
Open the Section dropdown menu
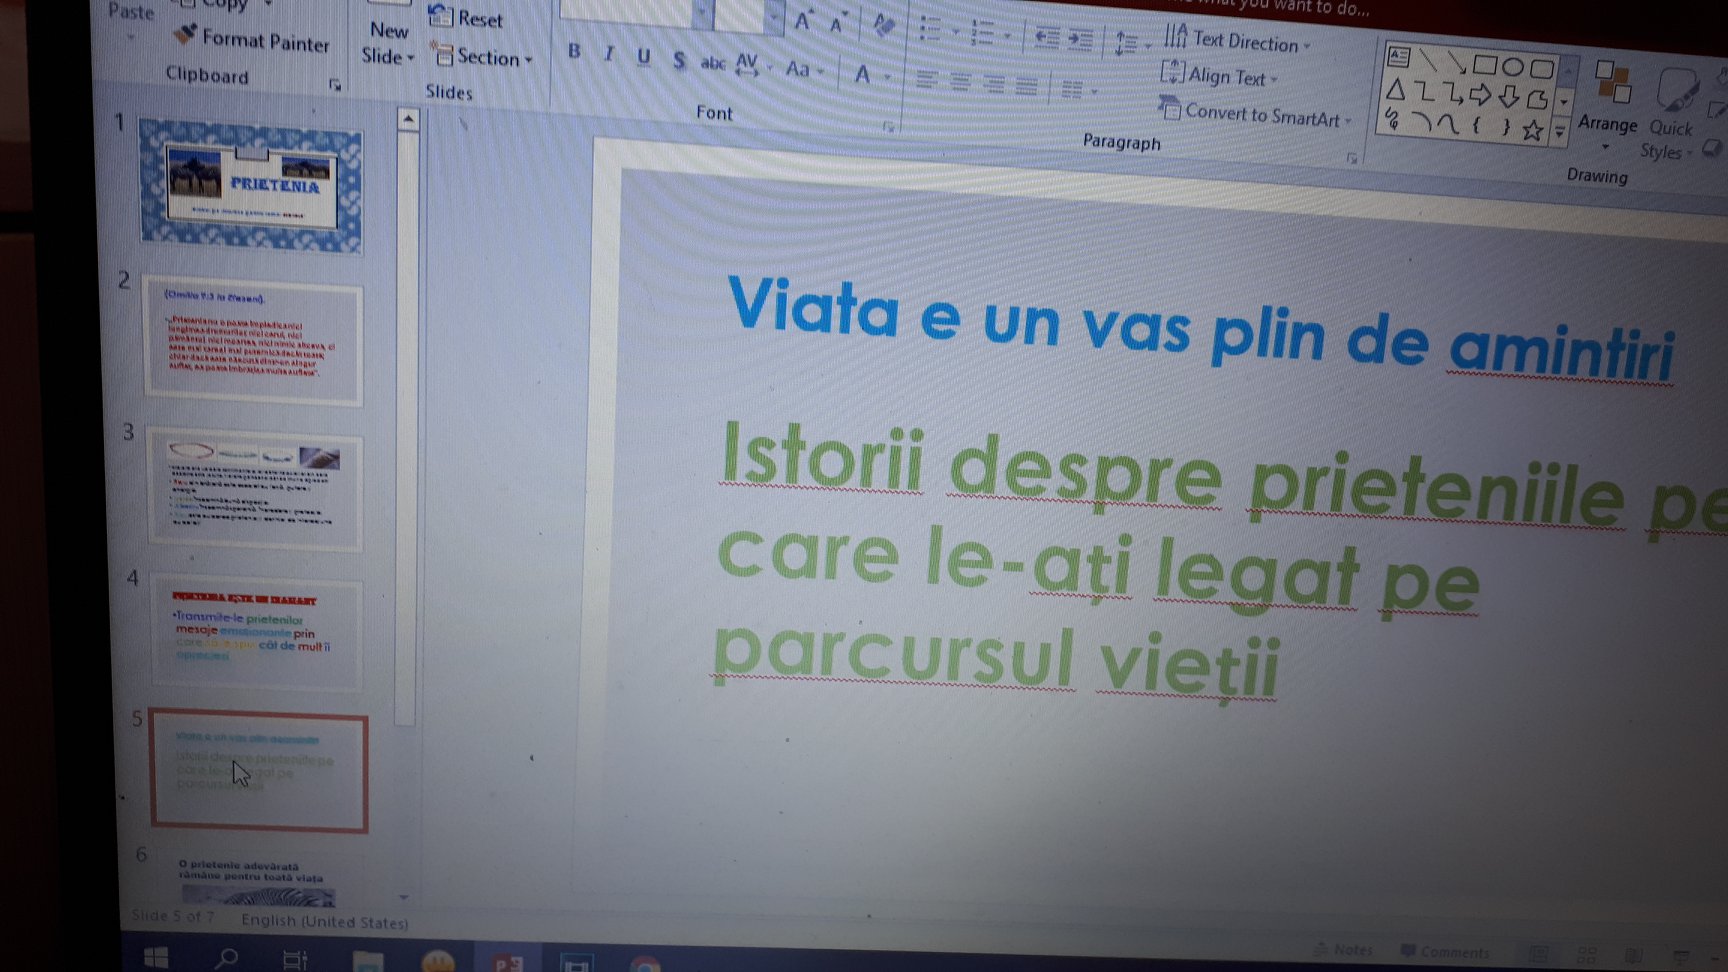(x=481, y=56)
